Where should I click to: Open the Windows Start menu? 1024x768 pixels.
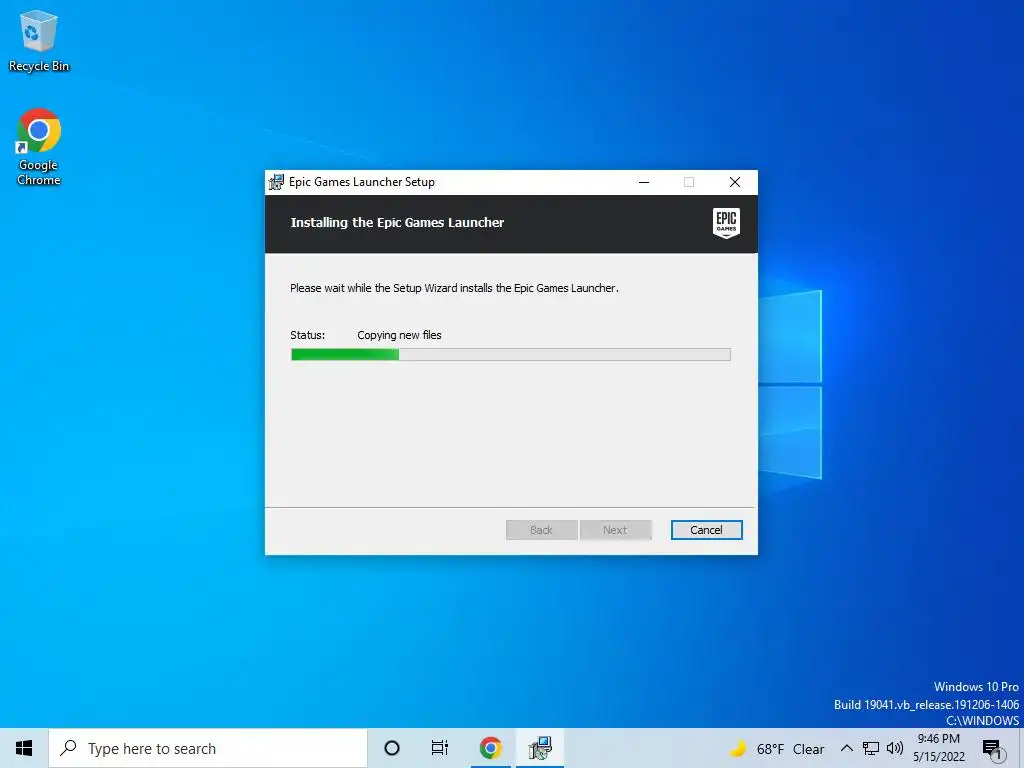pyautogui.click(x=24, y=748)
